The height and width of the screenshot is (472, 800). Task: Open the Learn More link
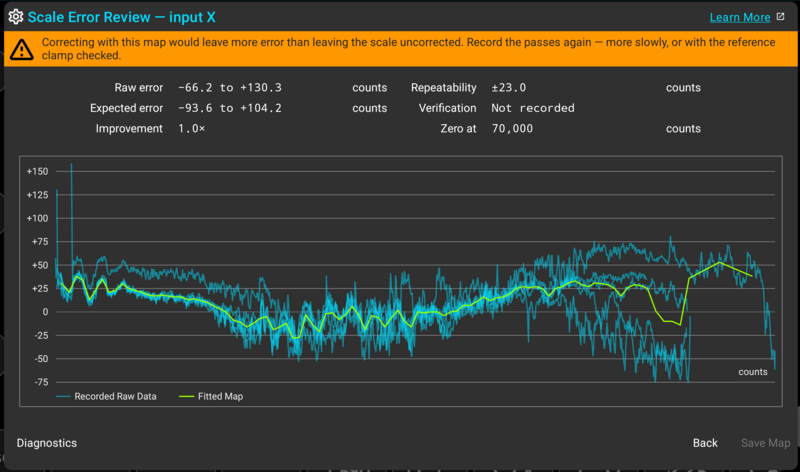tap(740, 17)
